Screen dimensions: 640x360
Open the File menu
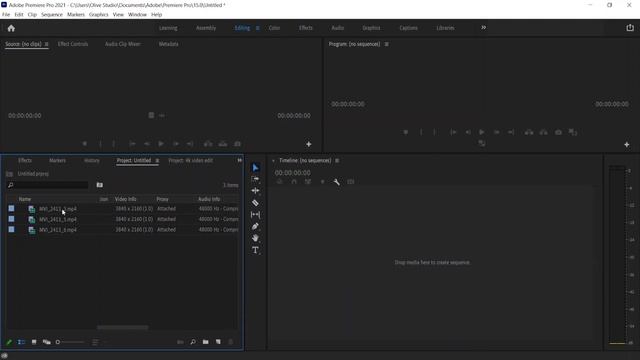(6, 15)
